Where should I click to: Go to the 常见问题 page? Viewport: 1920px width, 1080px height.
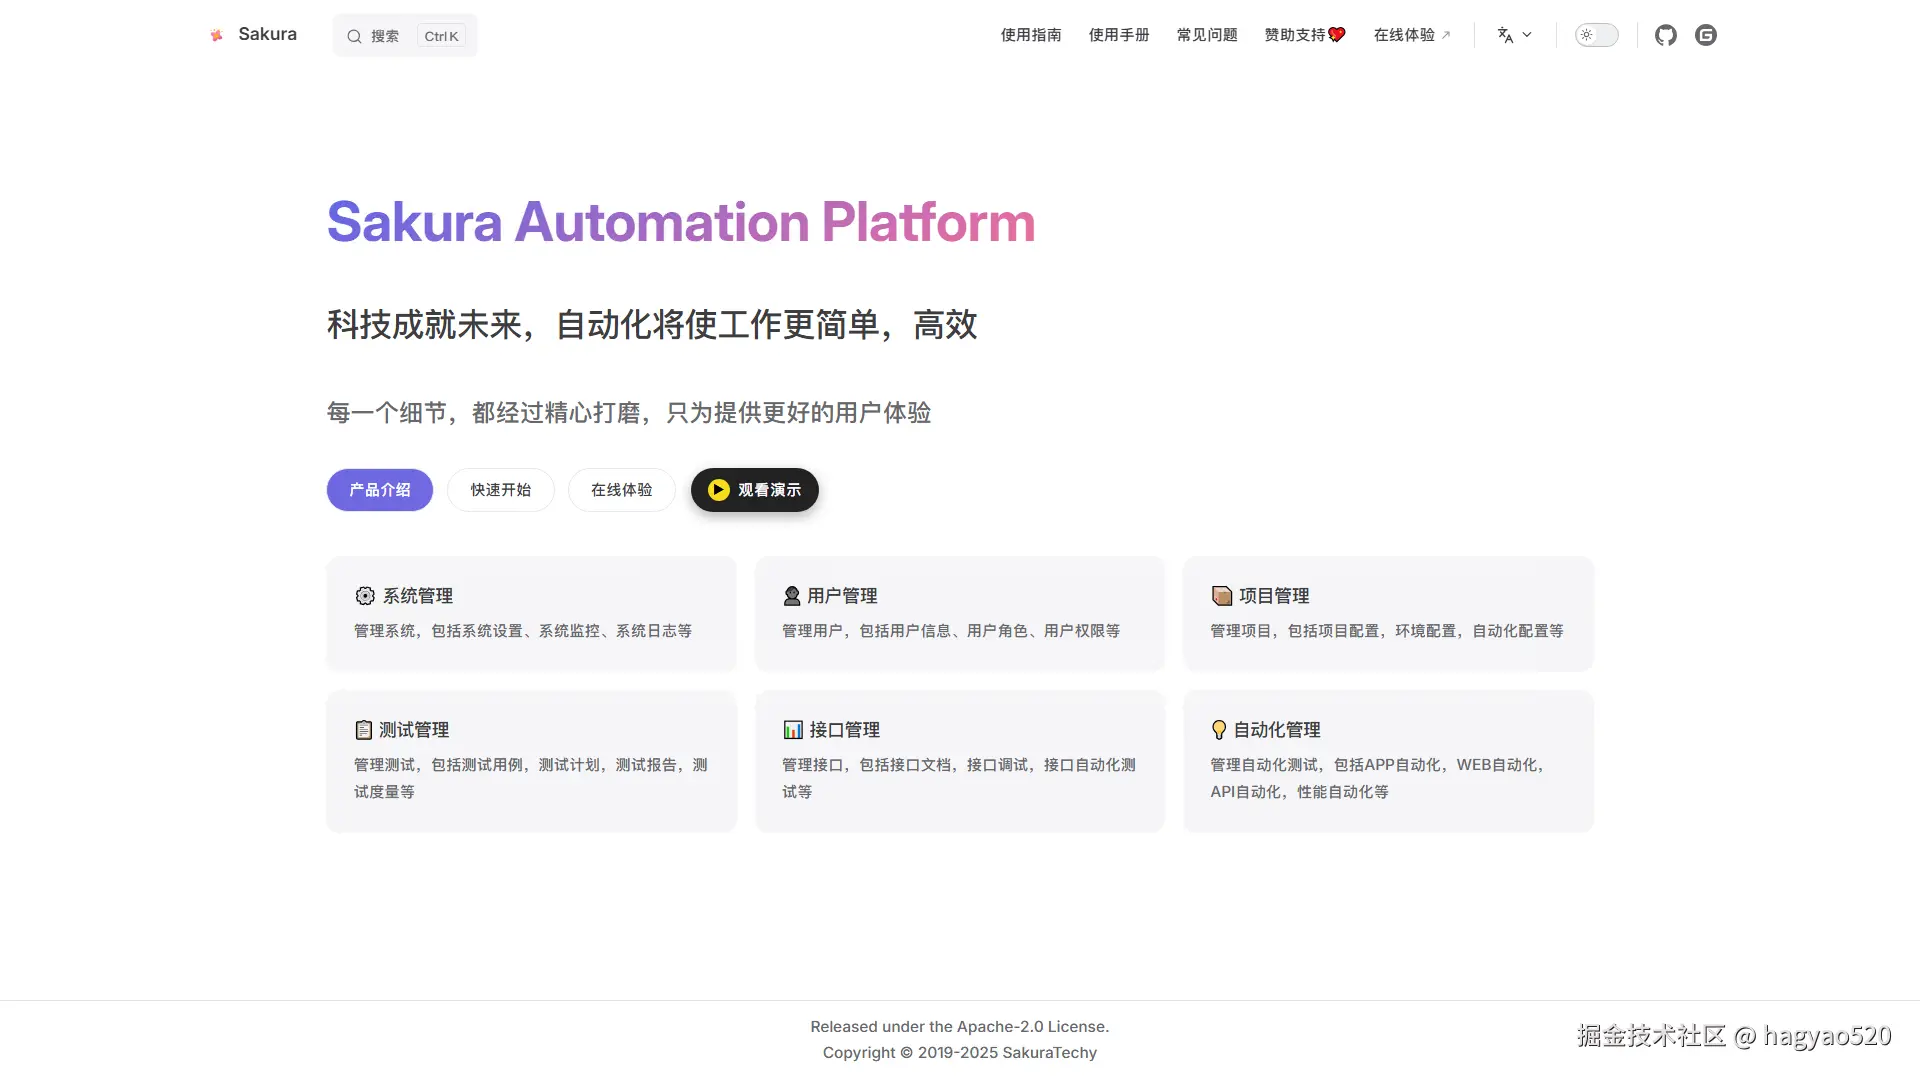point(1207,35)
